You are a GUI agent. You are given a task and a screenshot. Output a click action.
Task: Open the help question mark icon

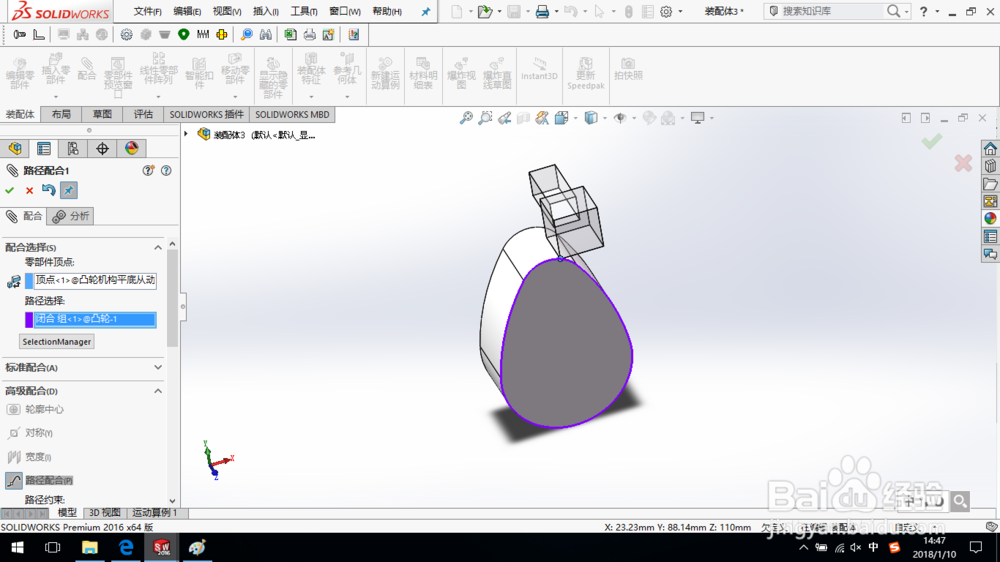(x=923, y=11)
